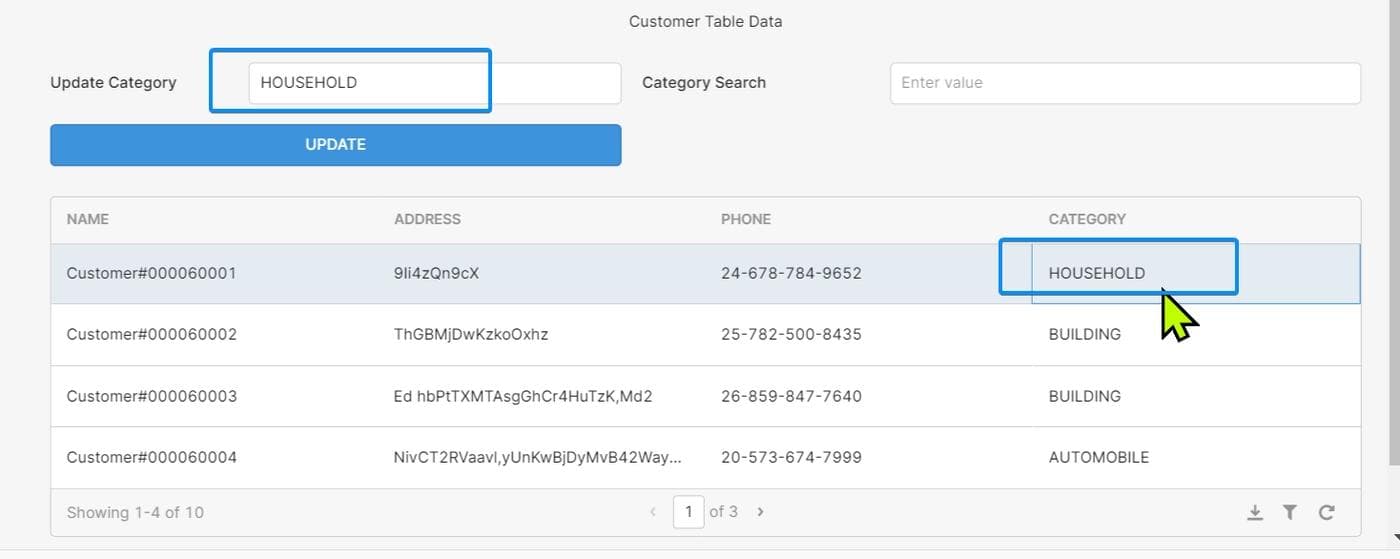The height and width of the screenshot is (559, 1400).
Task: Go to next table page
Action: [760, 512]
